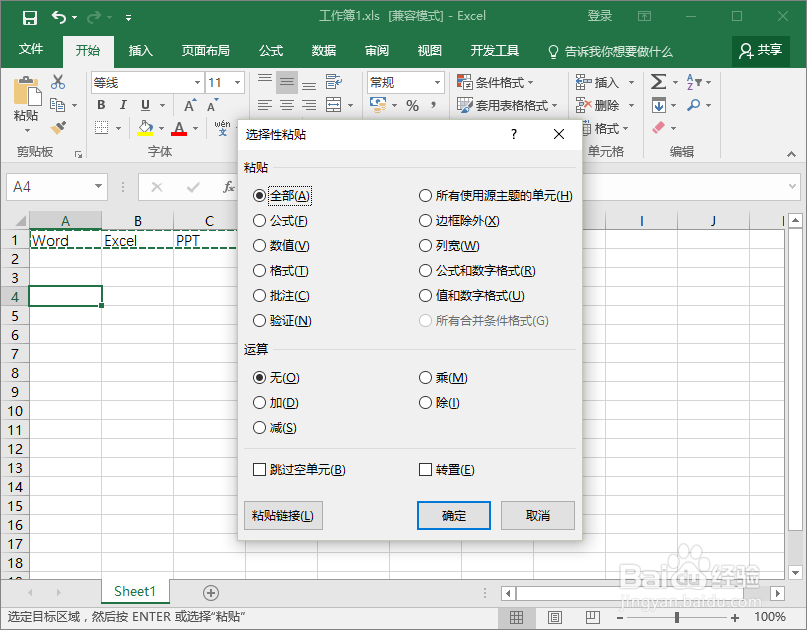Click the Percent style icon

pyautogui.click(x=412, y=106)
